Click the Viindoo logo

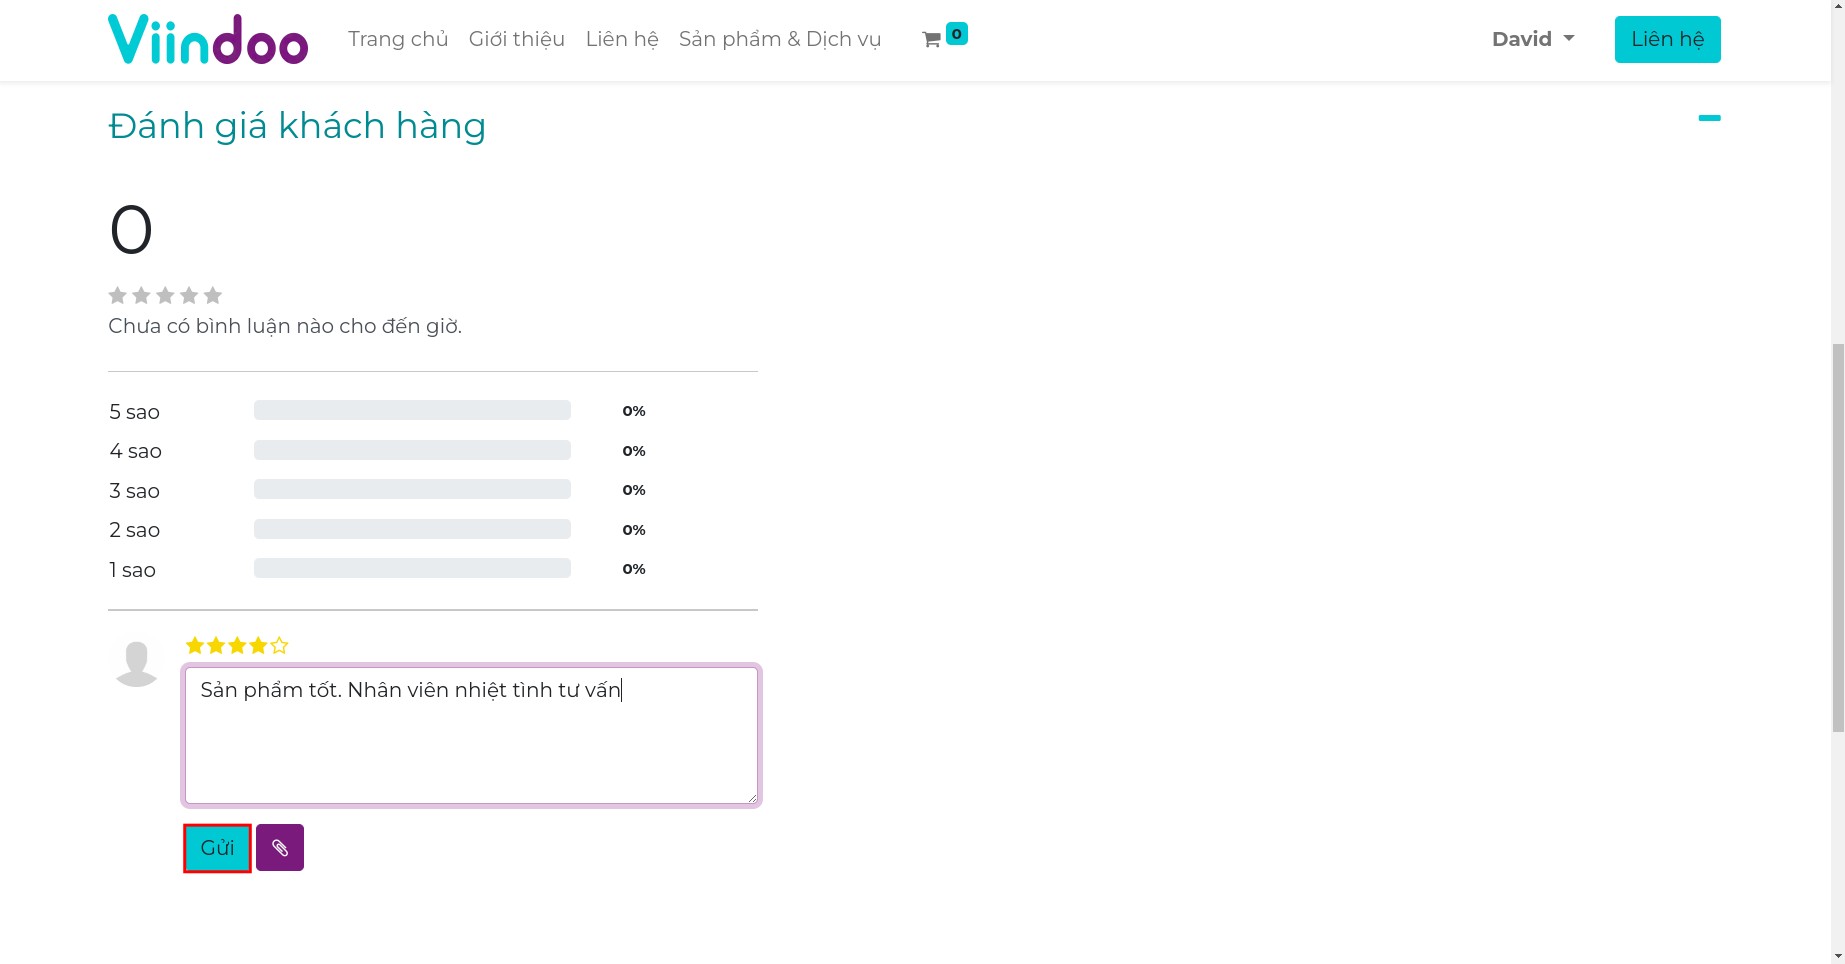coord(208,40)
